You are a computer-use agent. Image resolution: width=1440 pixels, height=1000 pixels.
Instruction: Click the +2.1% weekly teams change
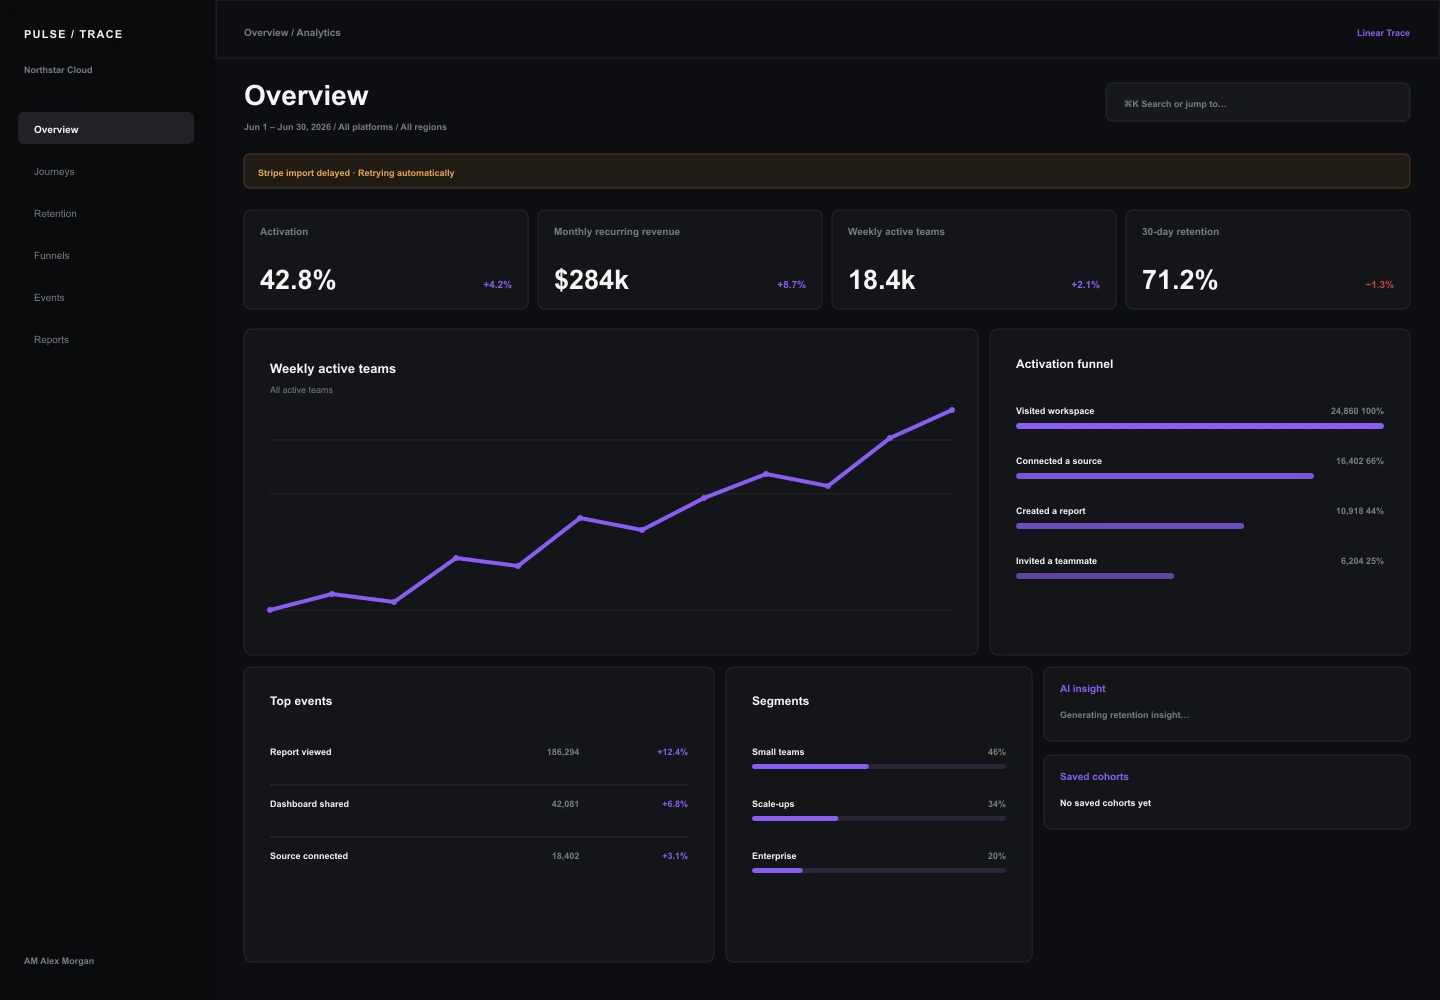point(1085,285)
